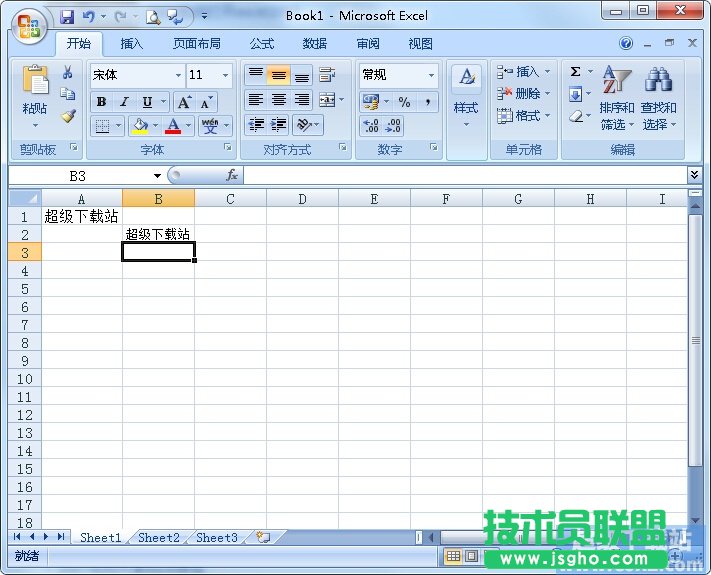
Task: Expand the number format dropdown showing 常规
Action: pos(431,75)
